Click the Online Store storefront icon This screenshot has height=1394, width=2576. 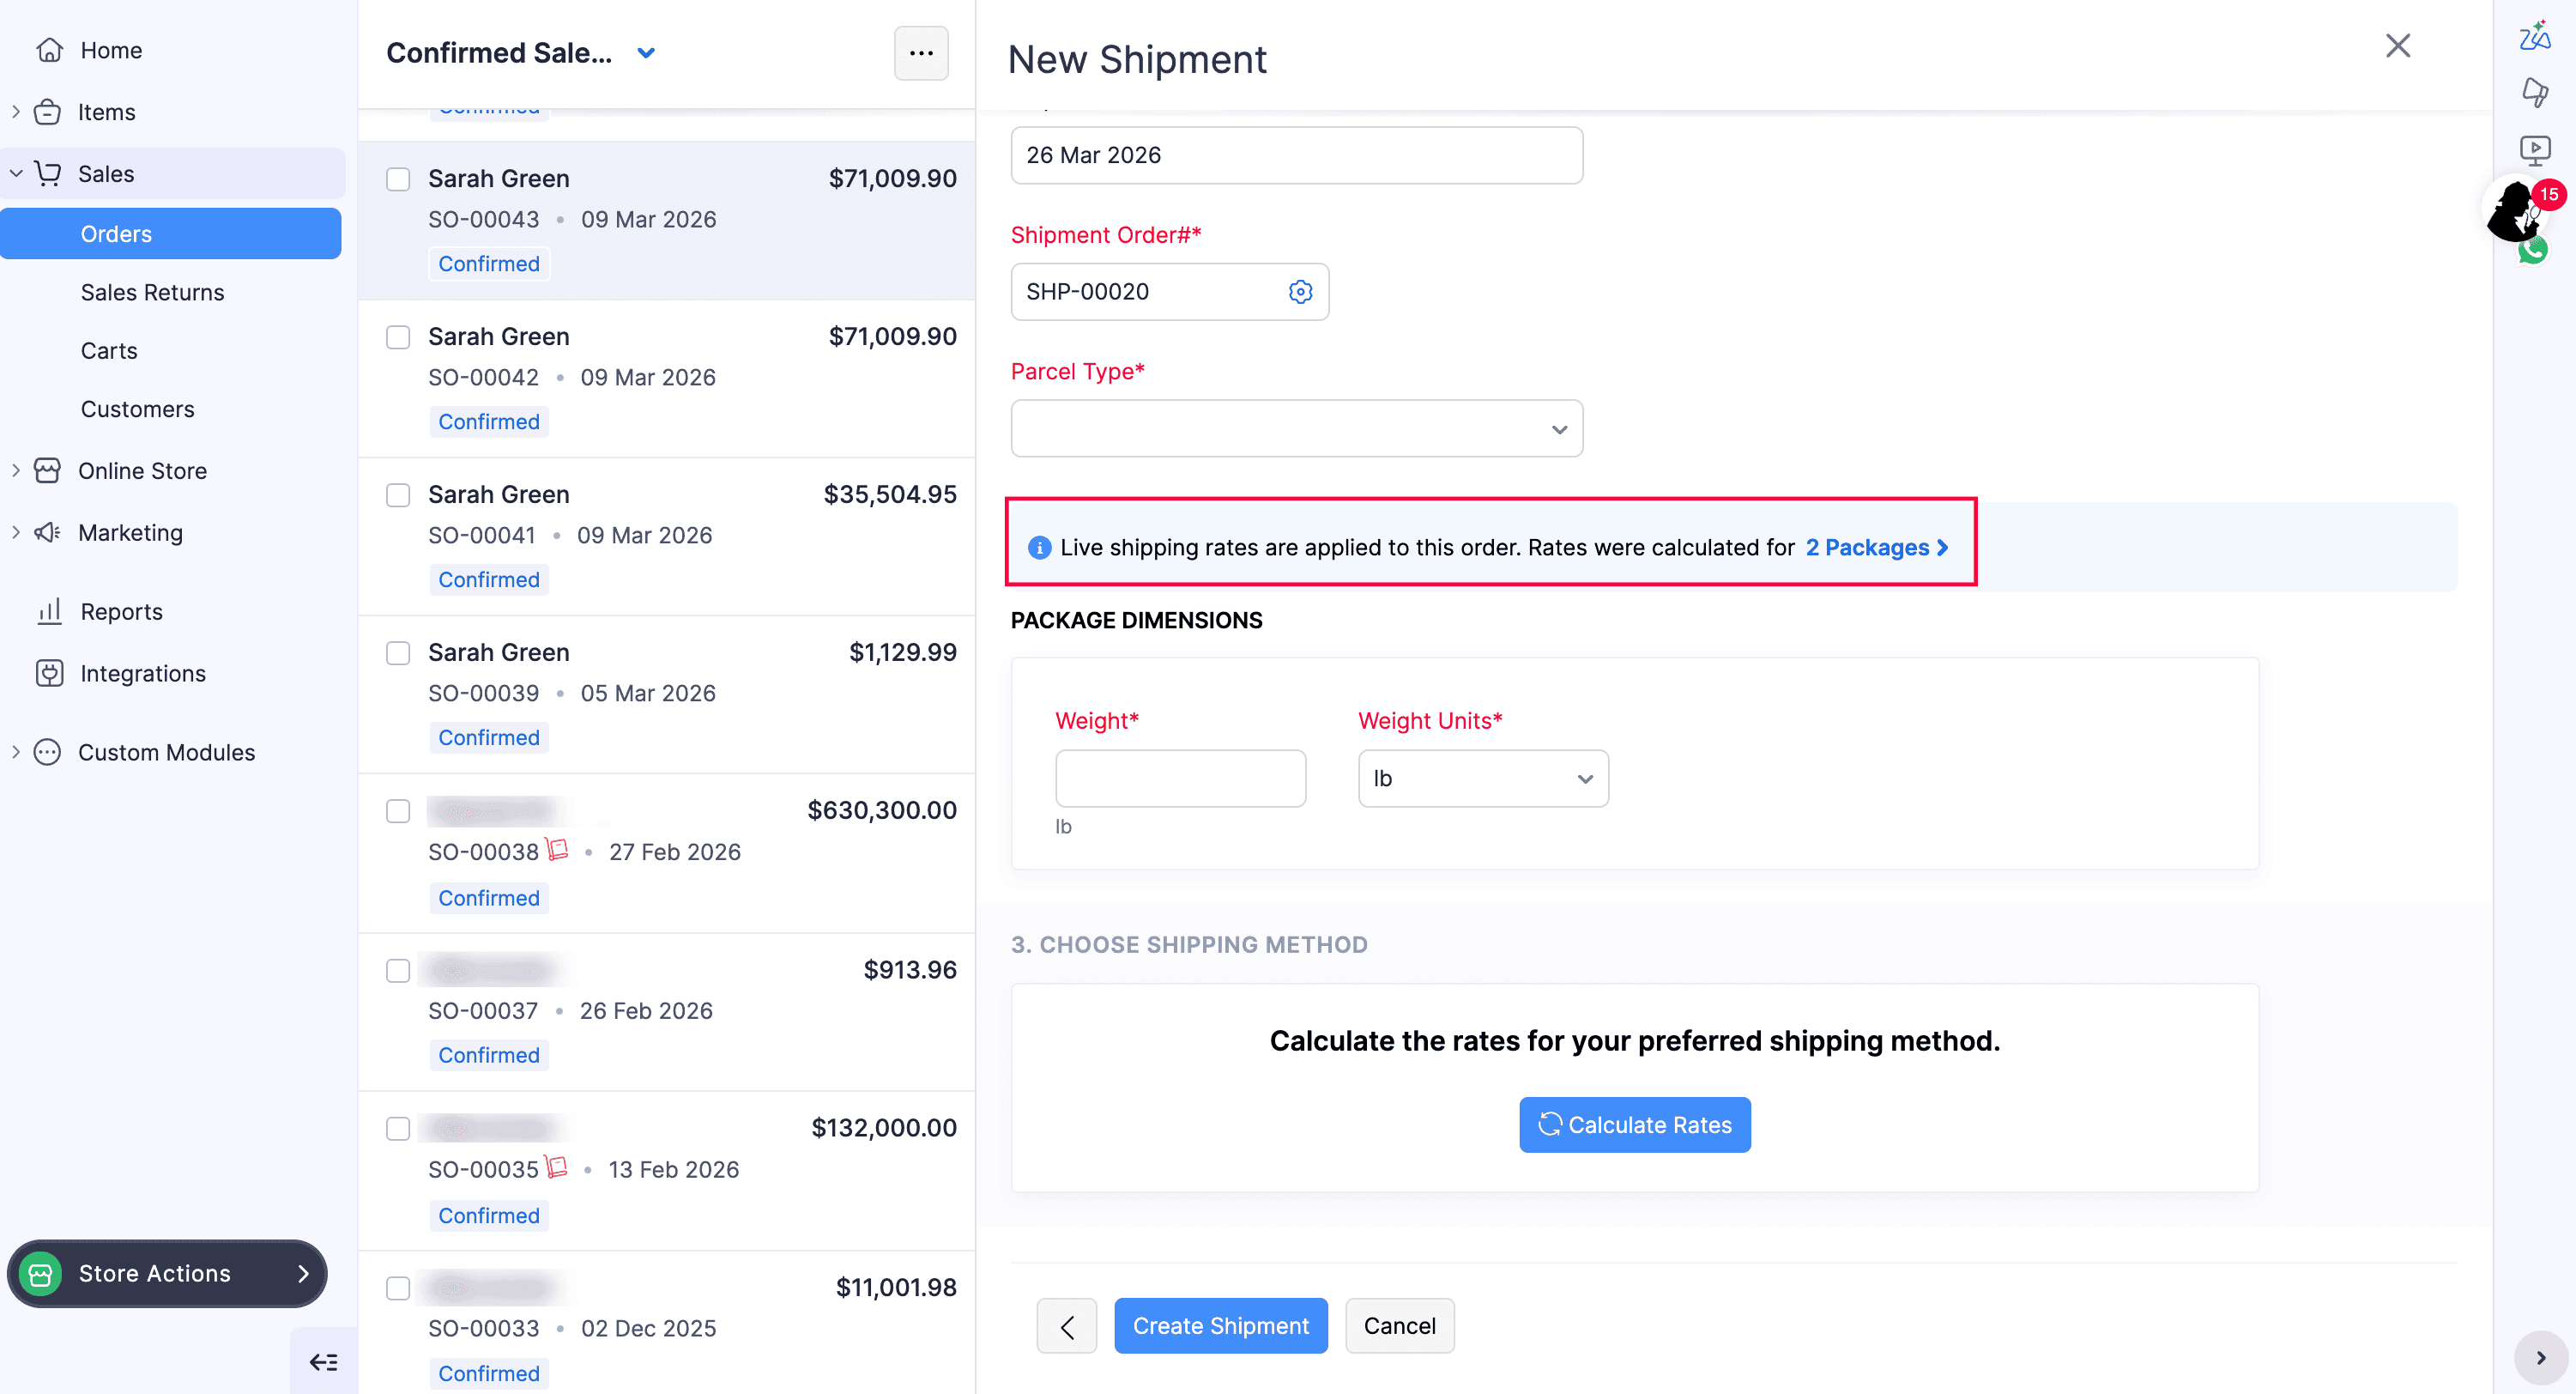tap(47, 471)
